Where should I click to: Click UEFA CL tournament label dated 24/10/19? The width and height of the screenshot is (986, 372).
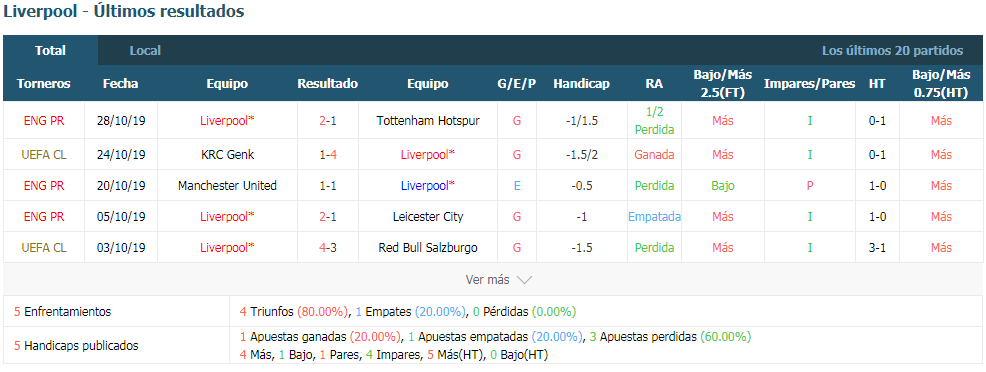click(x=43, y=154)
